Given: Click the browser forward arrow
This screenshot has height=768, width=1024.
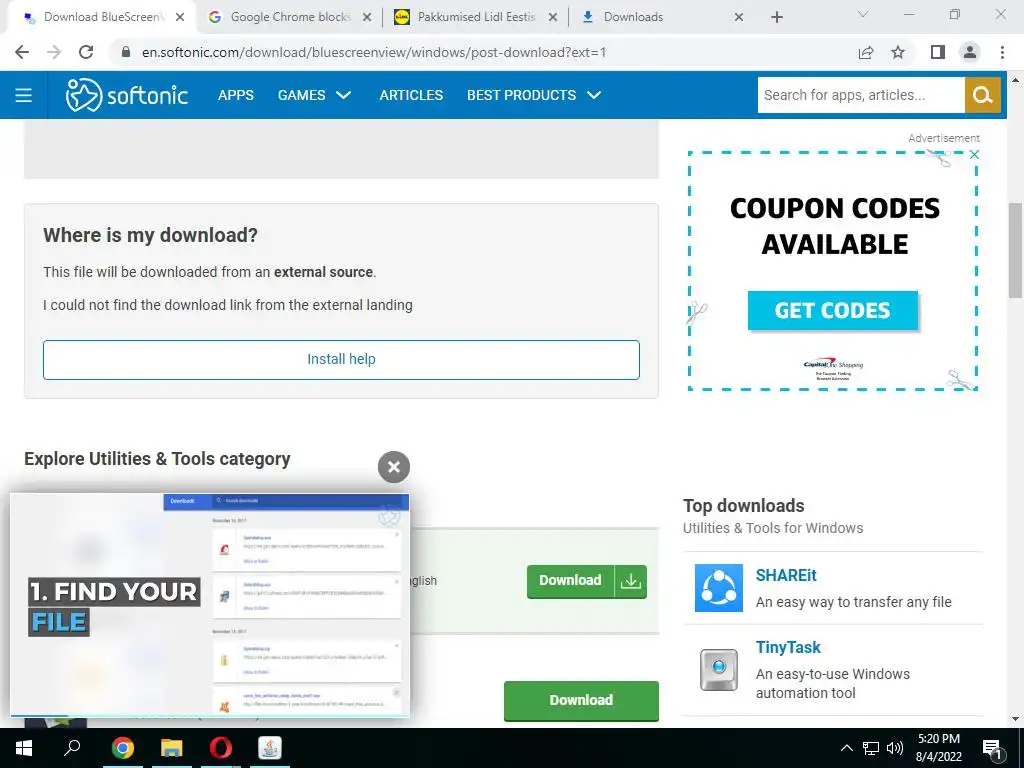Looking at the screenshot, I should (54, 52).
